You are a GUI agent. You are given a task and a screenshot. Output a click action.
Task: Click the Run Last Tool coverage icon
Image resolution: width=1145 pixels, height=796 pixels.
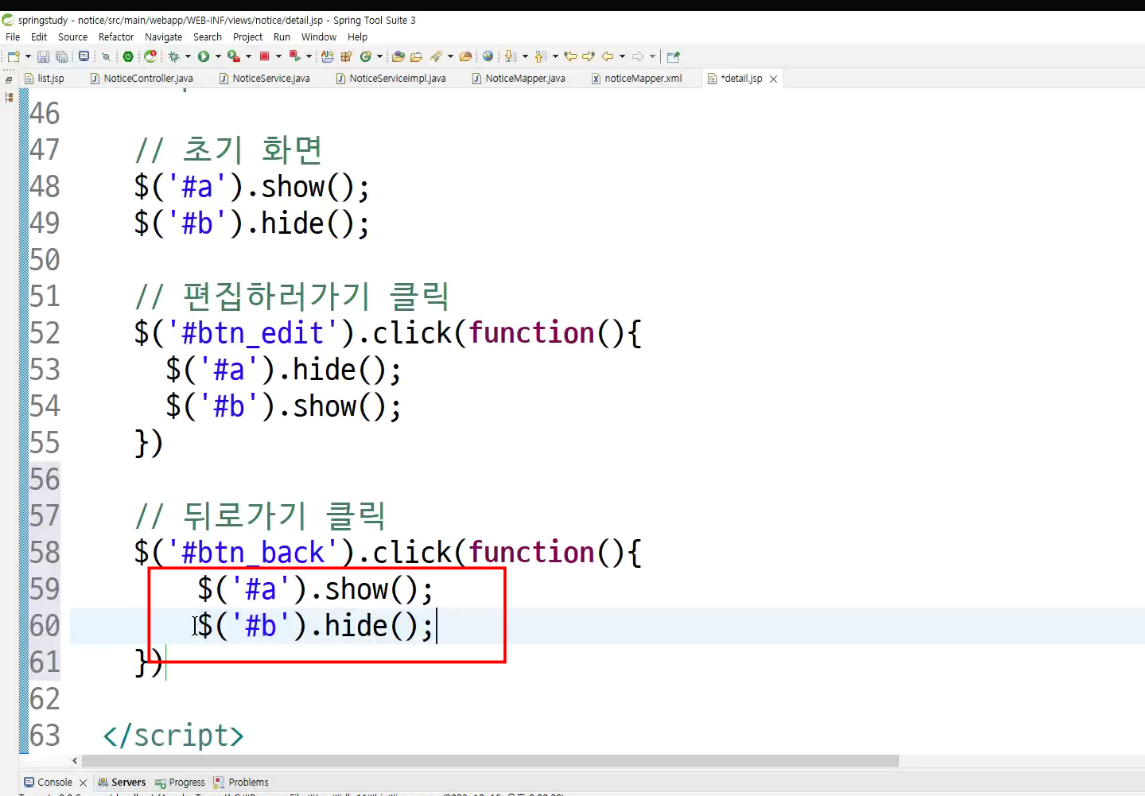click(x=234, y=56)
